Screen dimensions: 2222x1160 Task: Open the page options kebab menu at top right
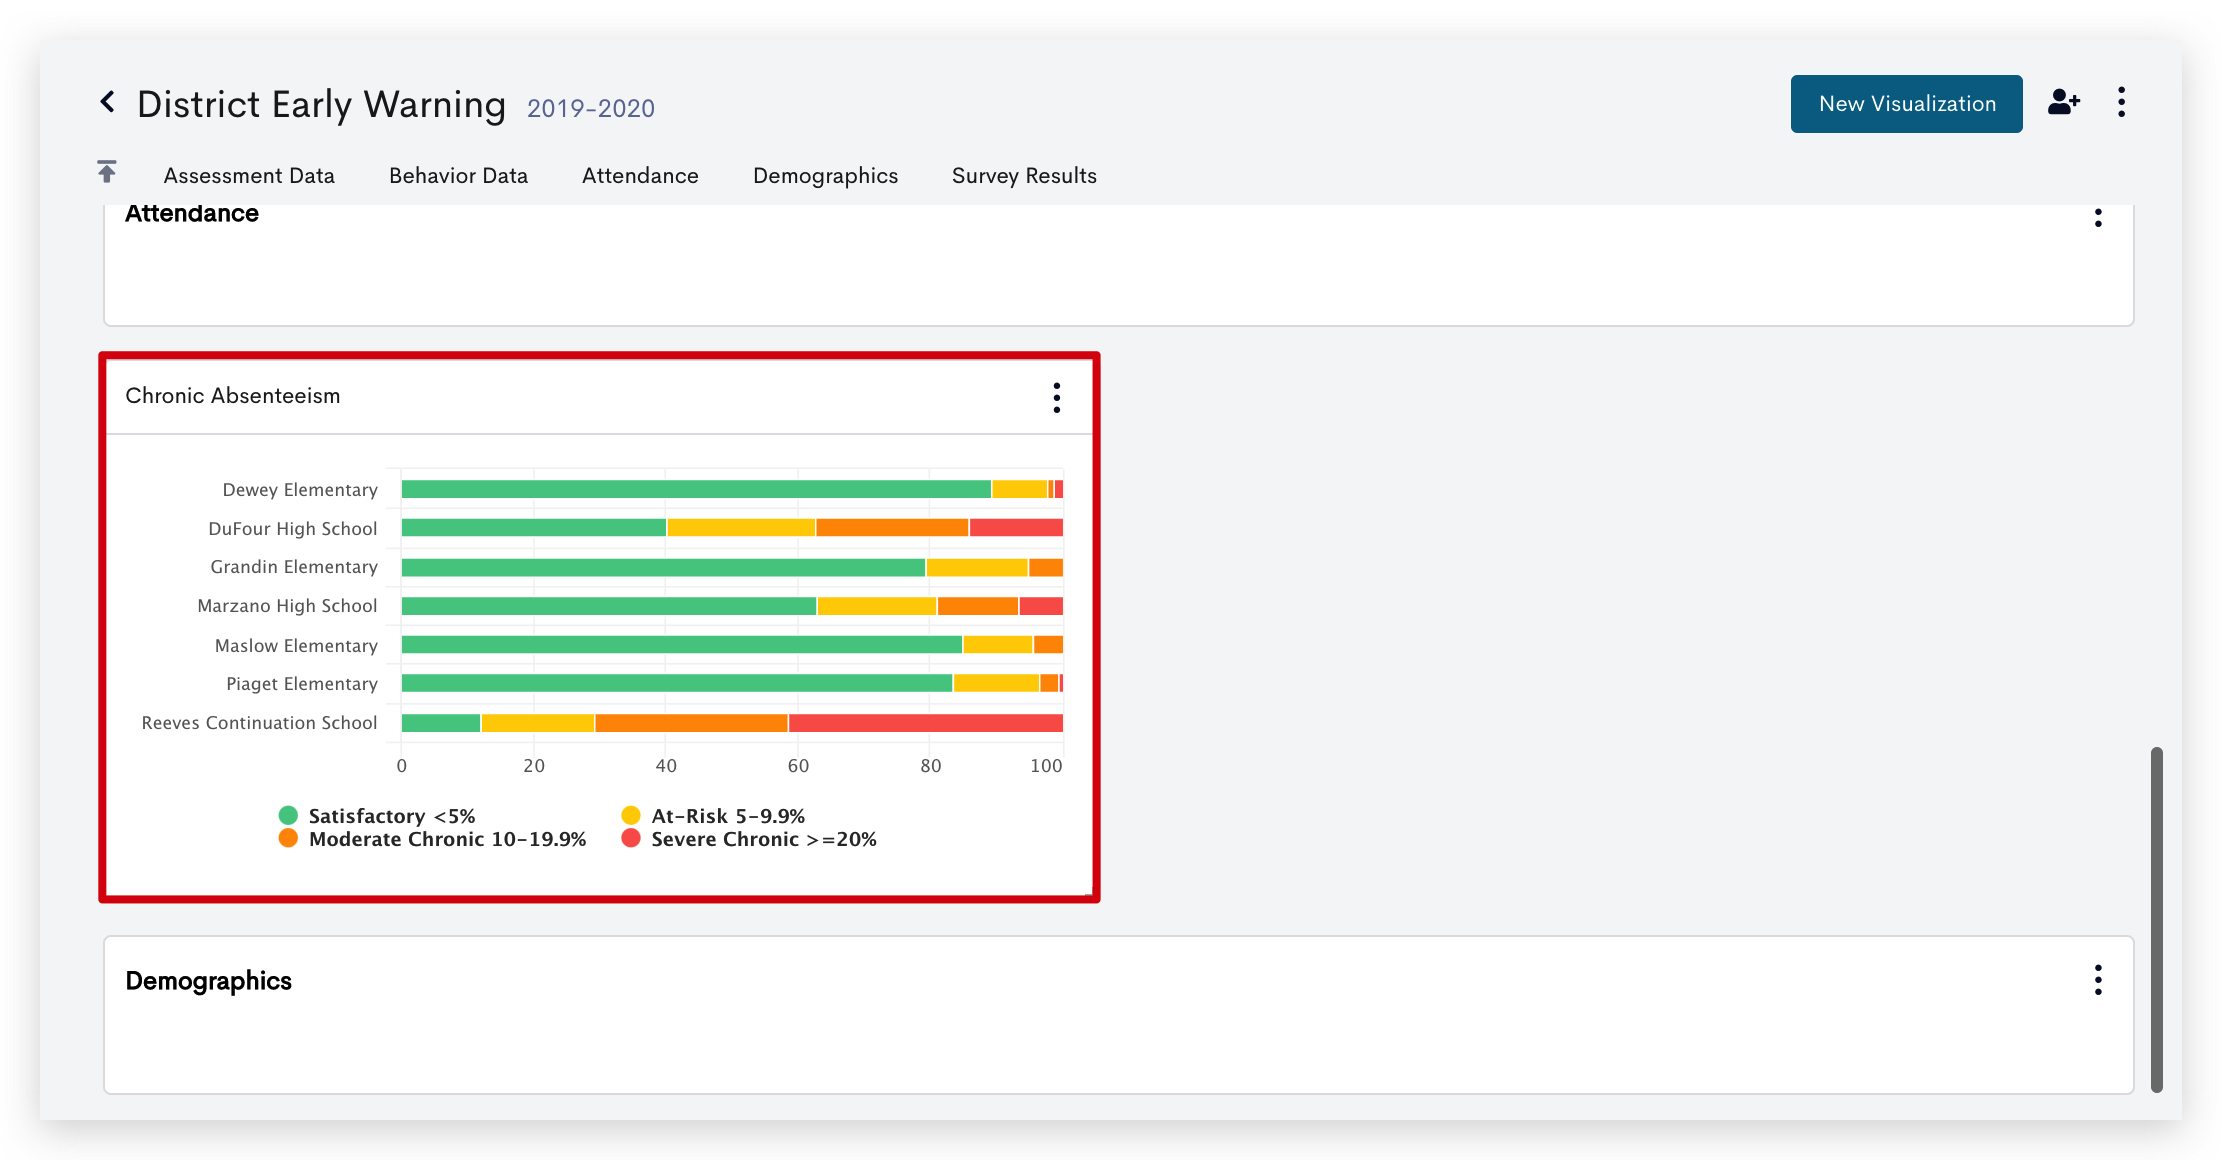(x=2121, y=102)
